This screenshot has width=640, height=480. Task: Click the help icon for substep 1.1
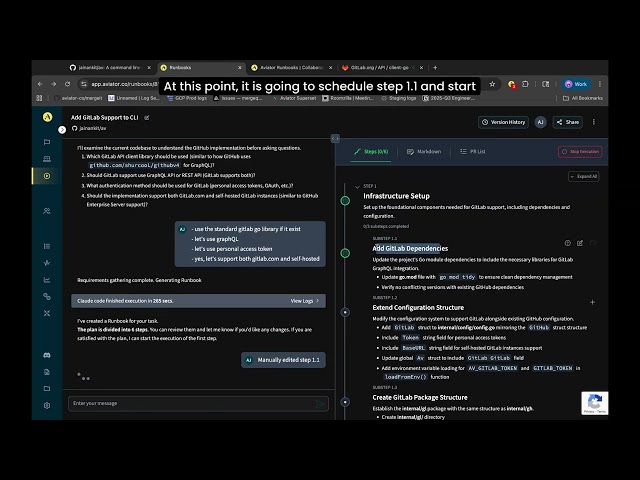[x=567, y=243]
